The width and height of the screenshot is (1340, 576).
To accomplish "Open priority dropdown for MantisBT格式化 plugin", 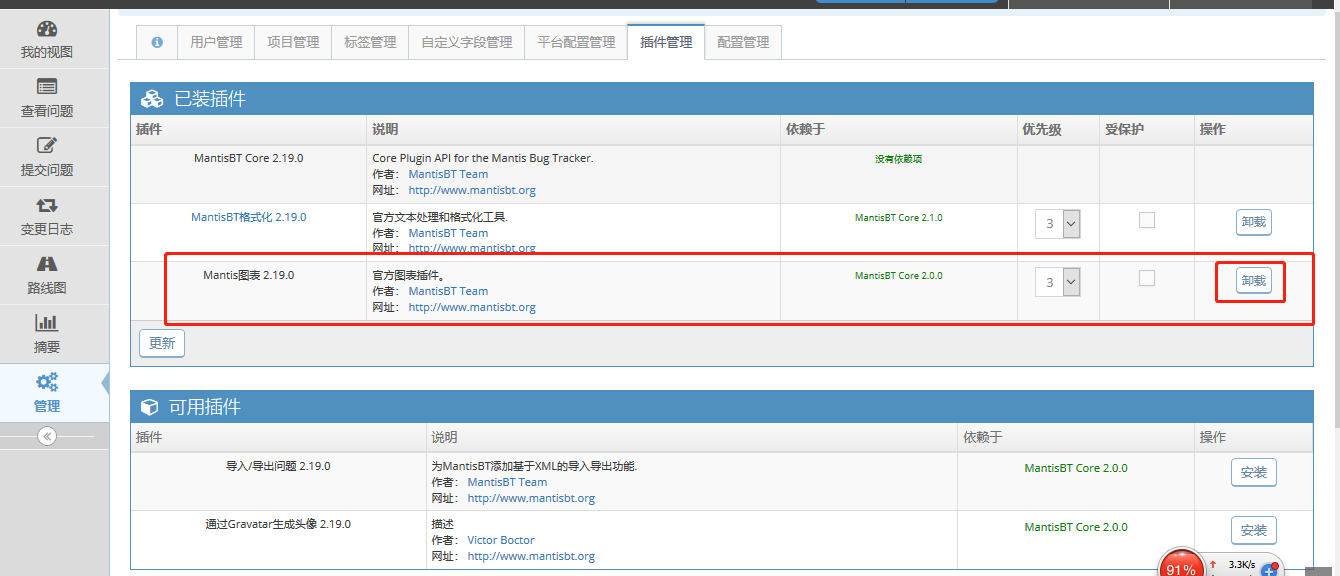I will pyautogui.click(x=1058, y=224).
